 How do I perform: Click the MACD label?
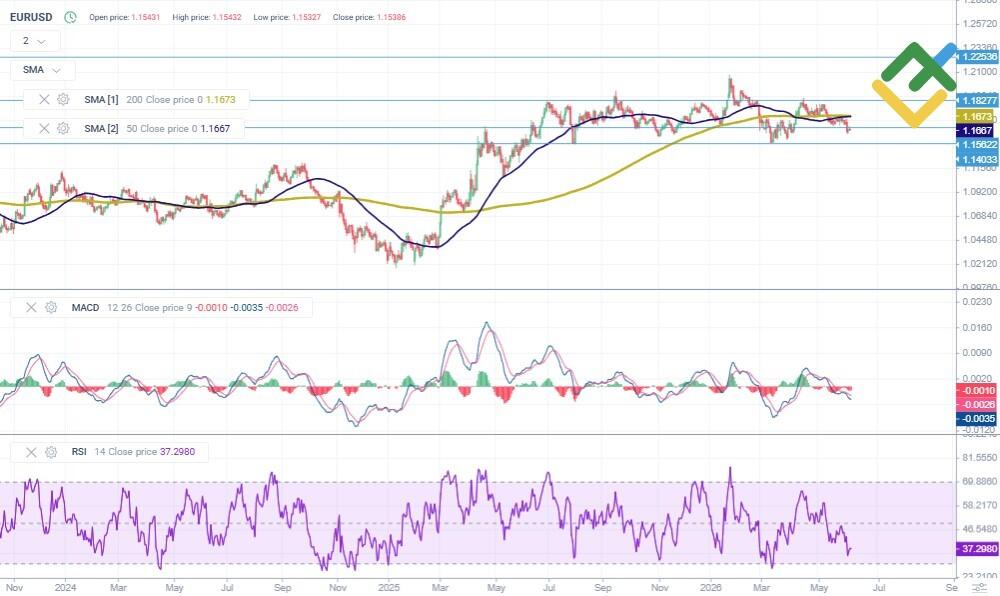pos(85,307)
